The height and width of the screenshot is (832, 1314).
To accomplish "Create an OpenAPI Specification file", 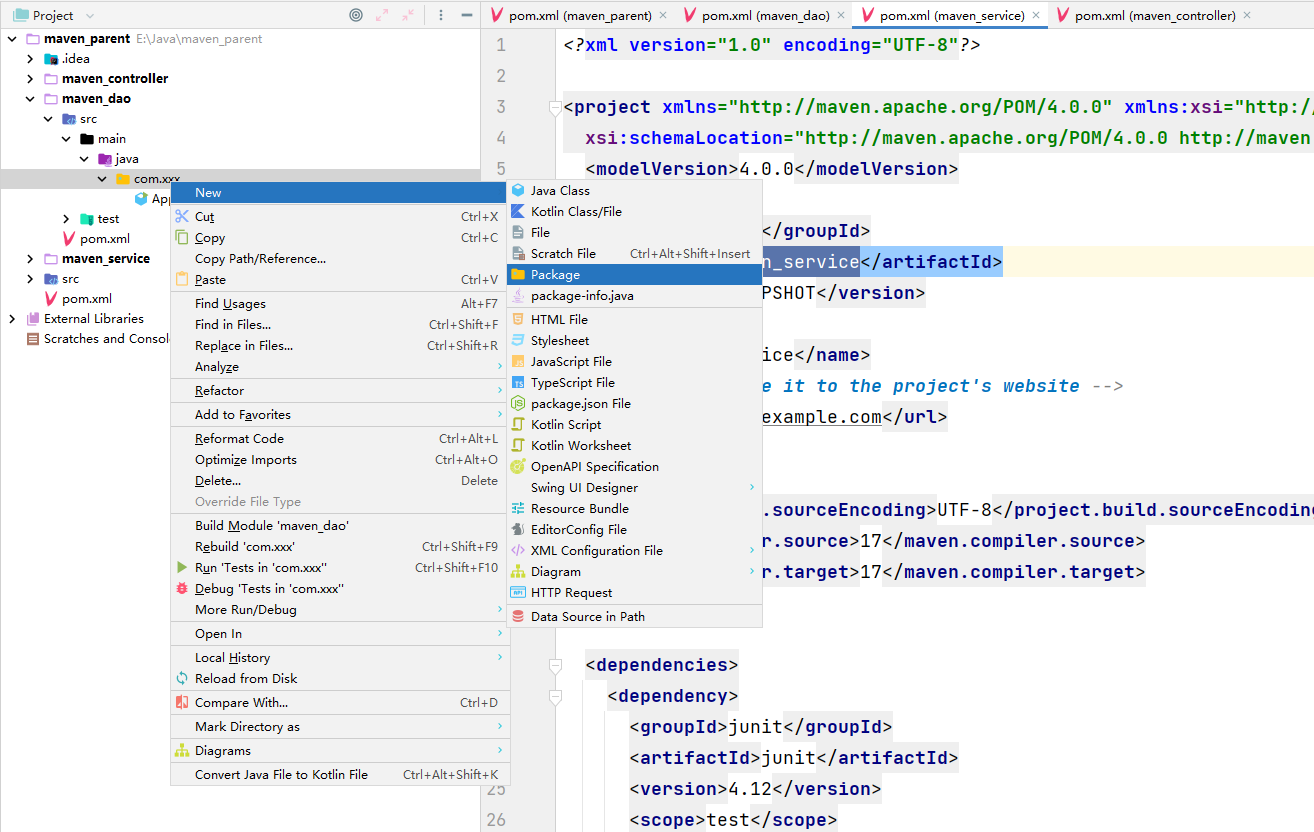I will (x=634, y=467).
